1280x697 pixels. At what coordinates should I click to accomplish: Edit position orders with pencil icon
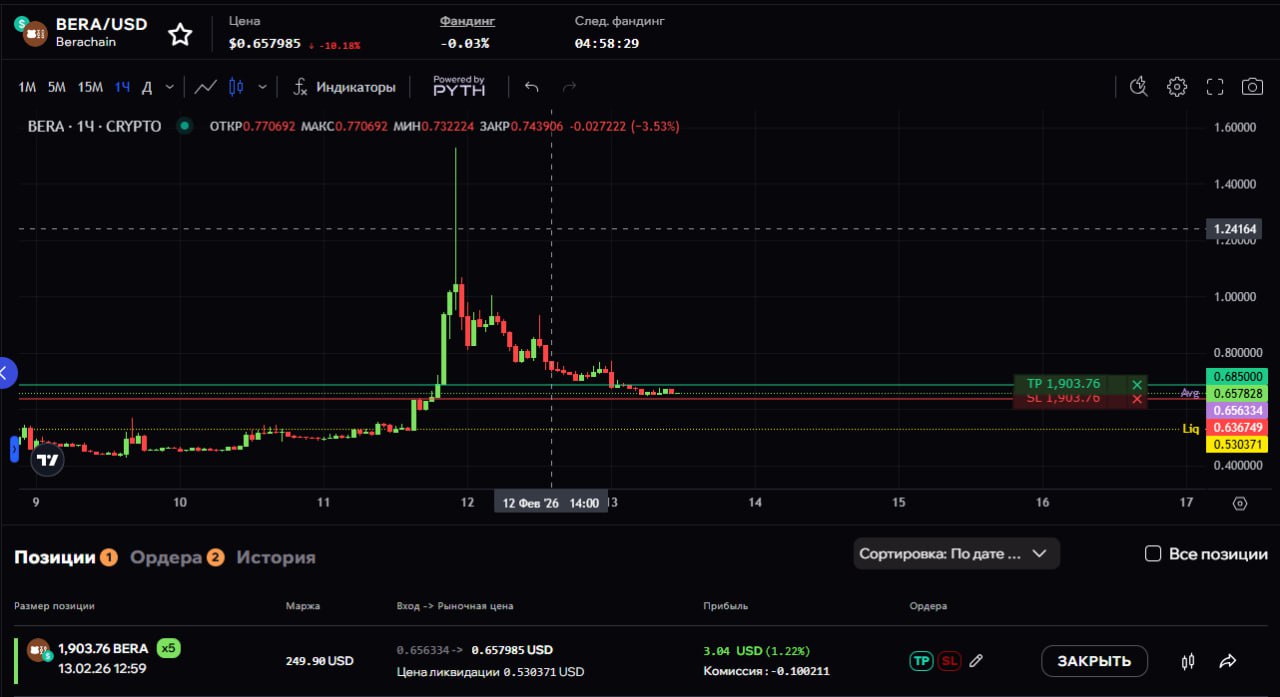click(x=977, y=660)
